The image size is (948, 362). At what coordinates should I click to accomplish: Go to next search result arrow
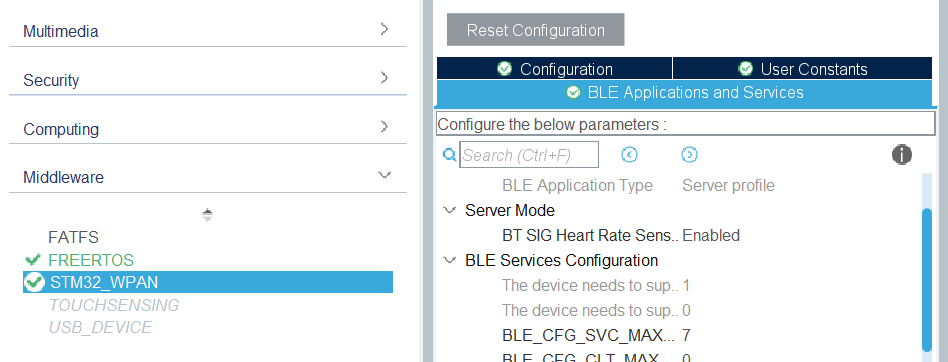click(x=689, y=155)
